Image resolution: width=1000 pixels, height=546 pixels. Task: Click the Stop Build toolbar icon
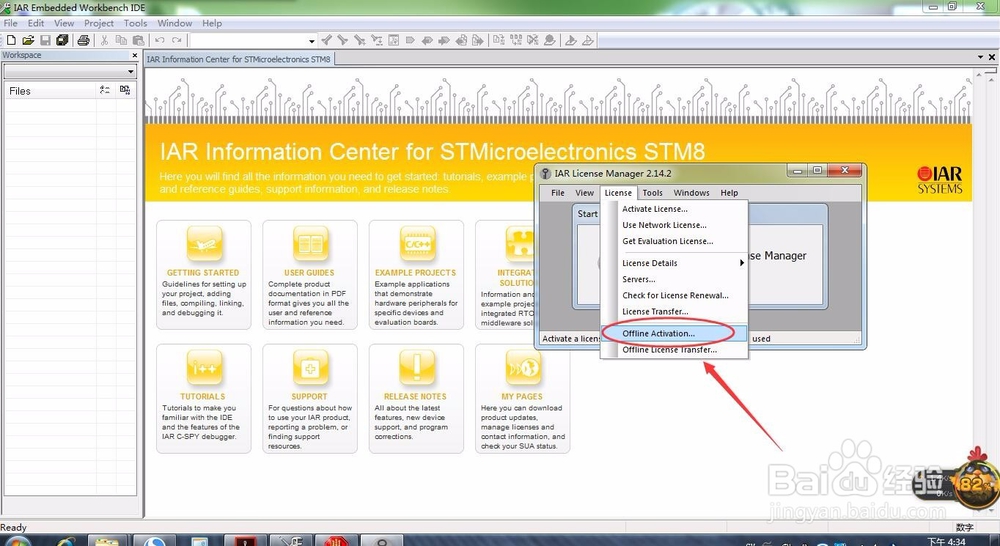click(x=533, y=40)
